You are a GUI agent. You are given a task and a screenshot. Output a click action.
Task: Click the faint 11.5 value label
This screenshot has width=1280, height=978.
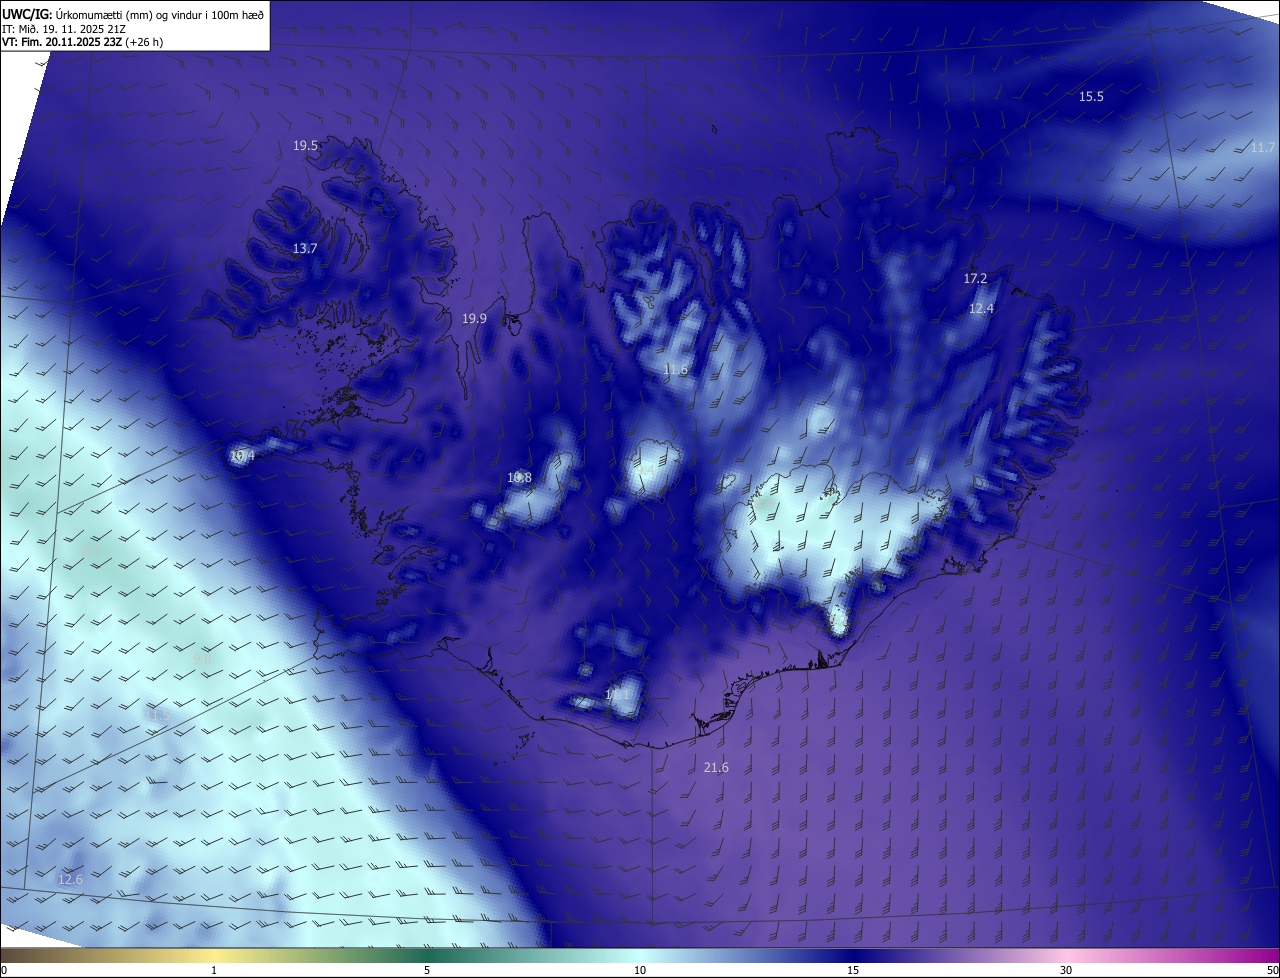[157, 716]
